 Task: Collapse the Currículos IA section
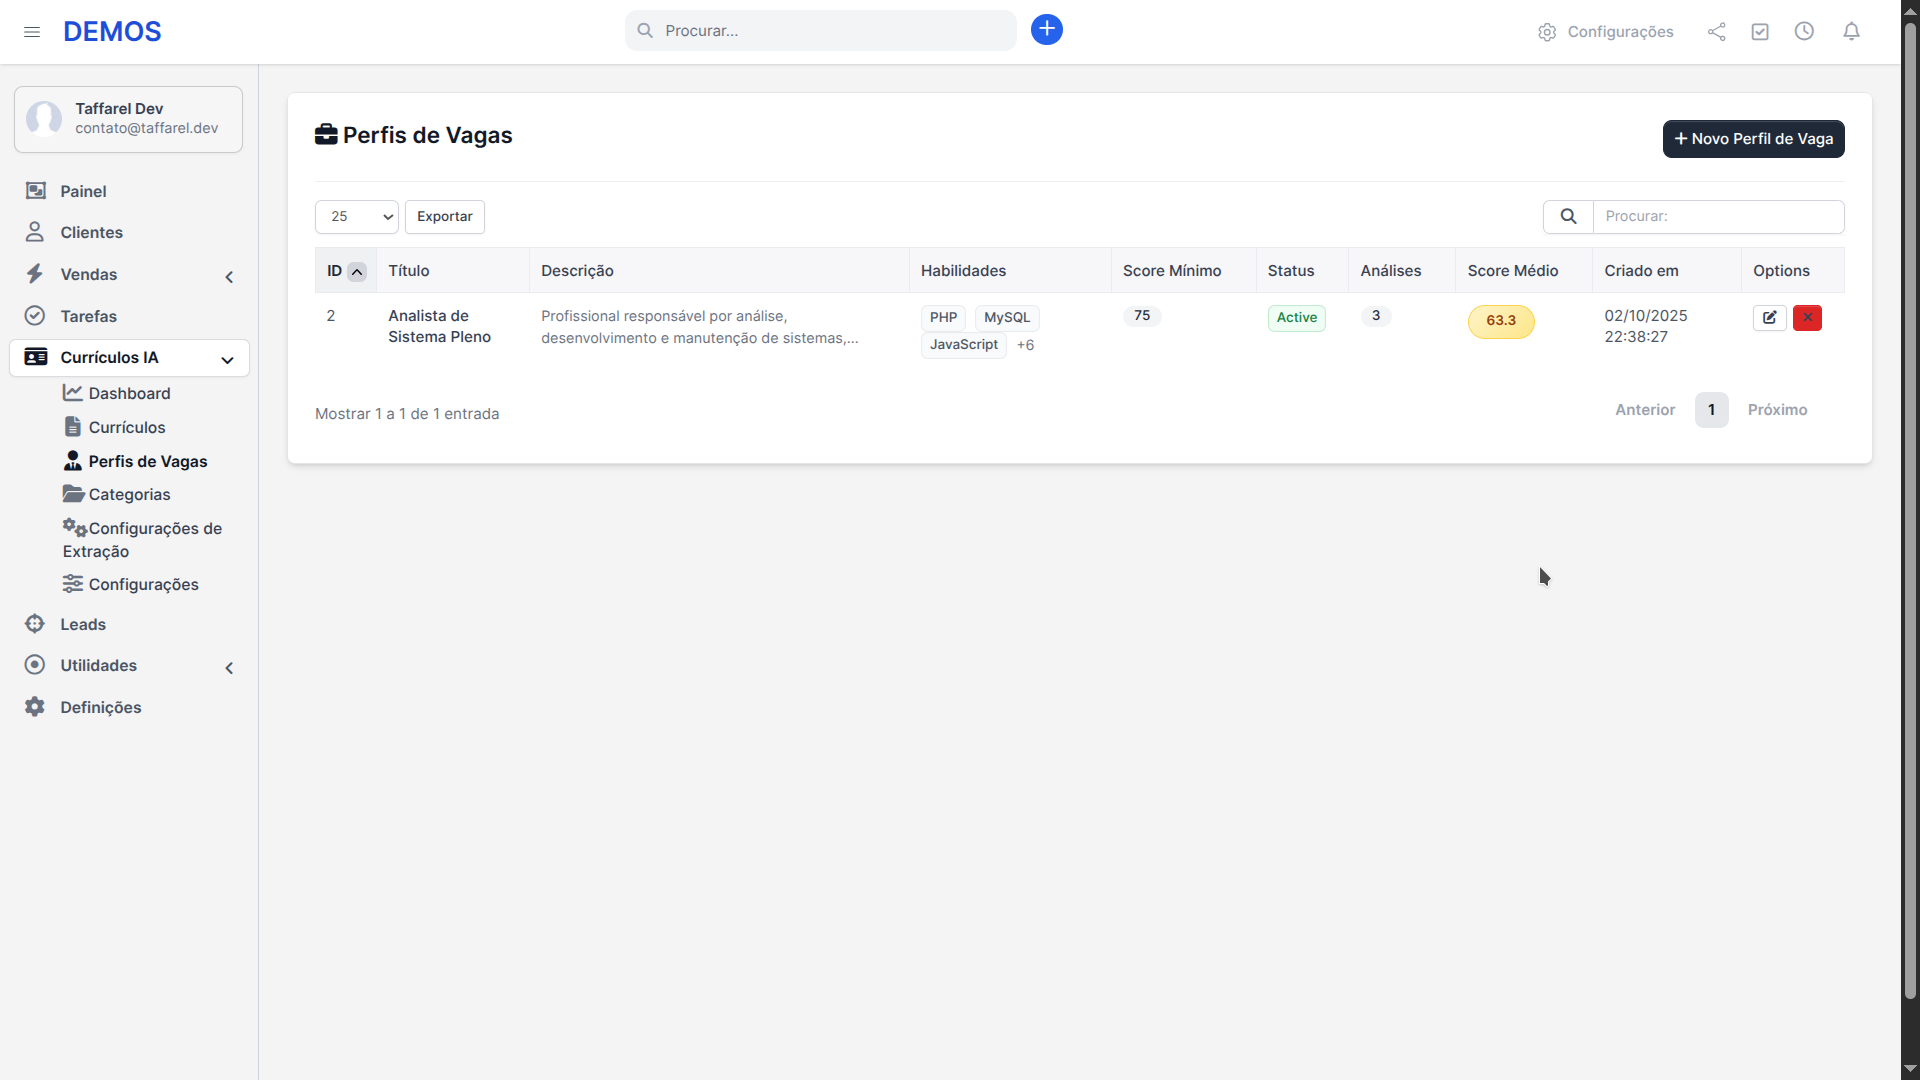coord(227,360)
